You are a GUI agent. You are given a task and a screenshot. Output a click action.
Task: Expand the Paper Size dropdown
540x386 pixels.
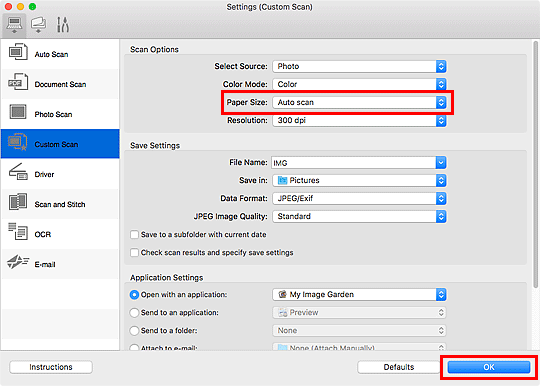pyautogui.click(x=359, y=102)
